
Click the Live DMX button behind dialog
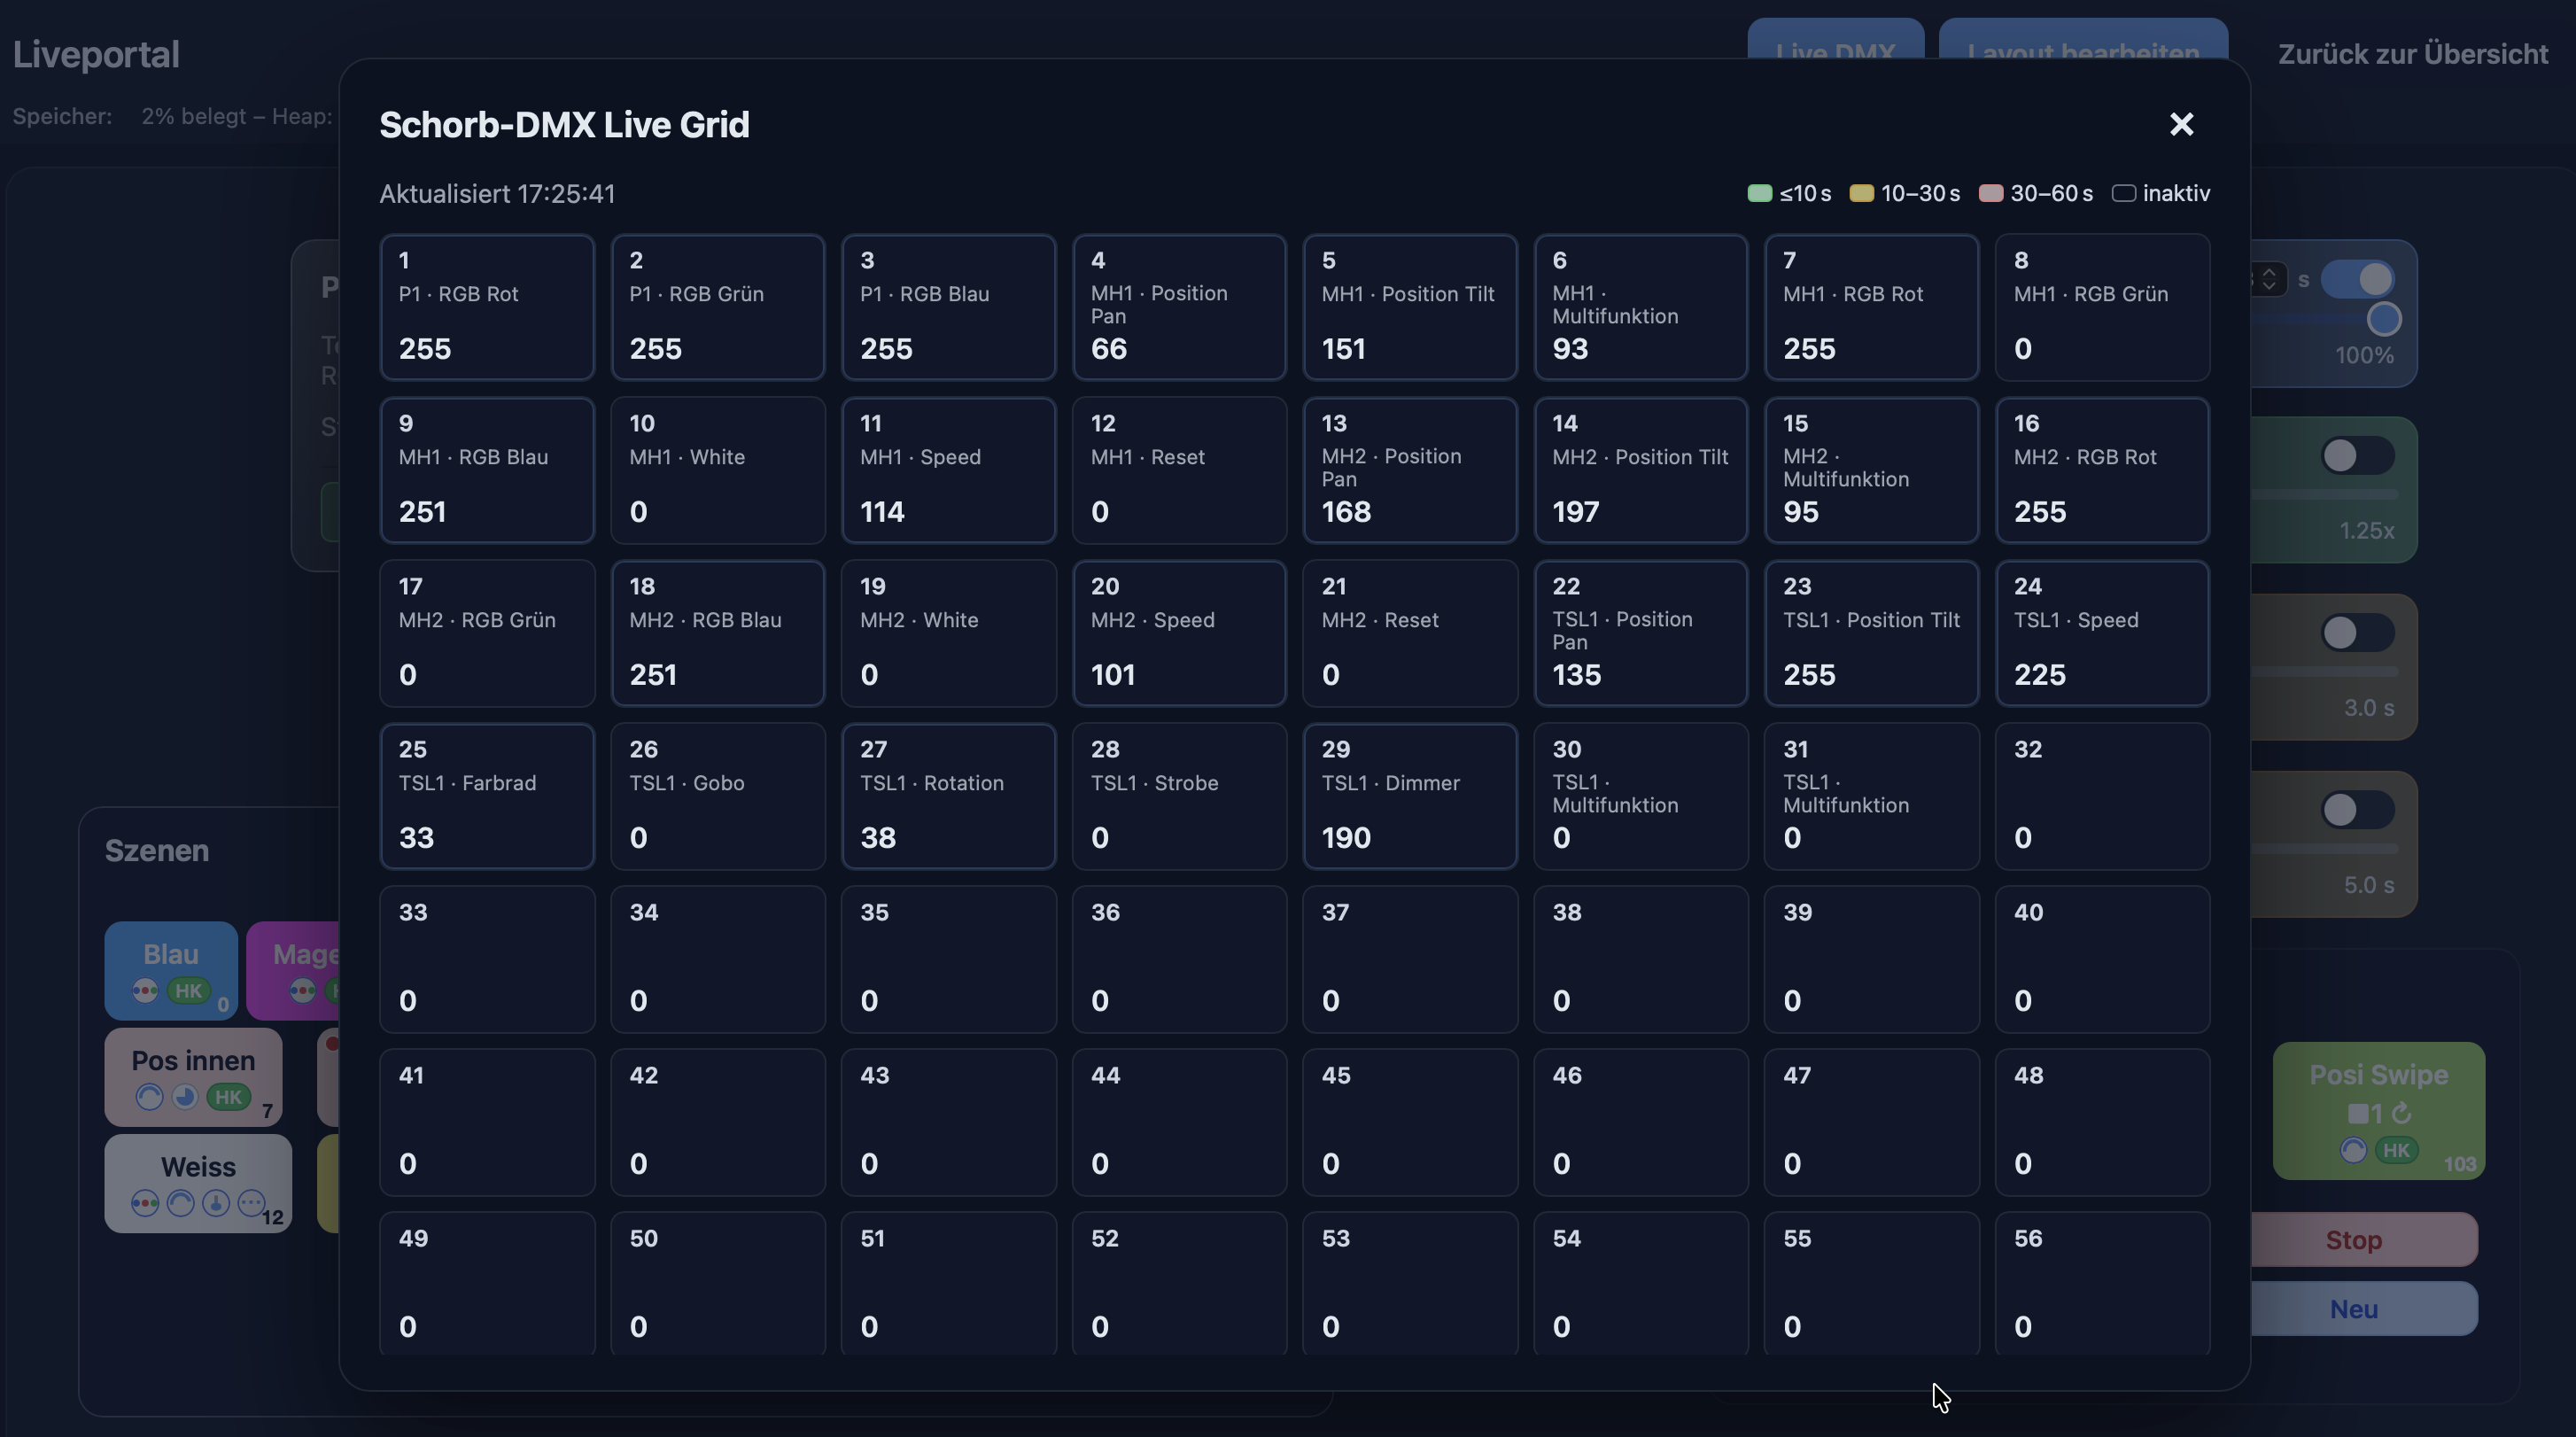[1835, 40]
